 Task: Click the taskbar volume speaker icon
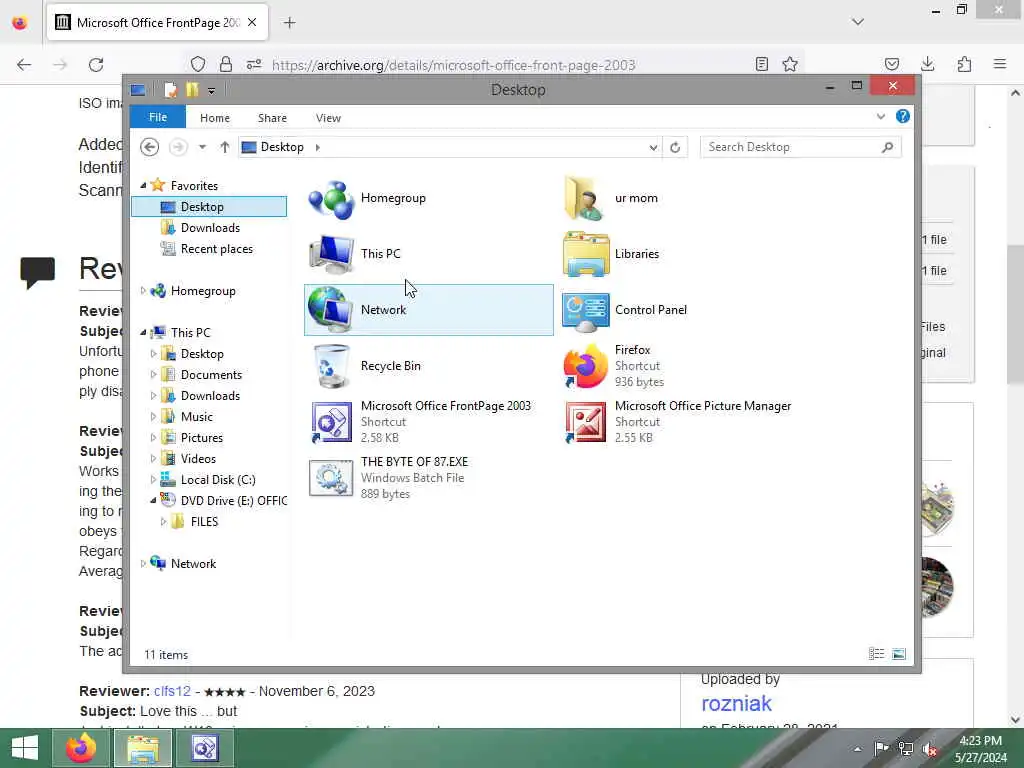pos(930,748)
